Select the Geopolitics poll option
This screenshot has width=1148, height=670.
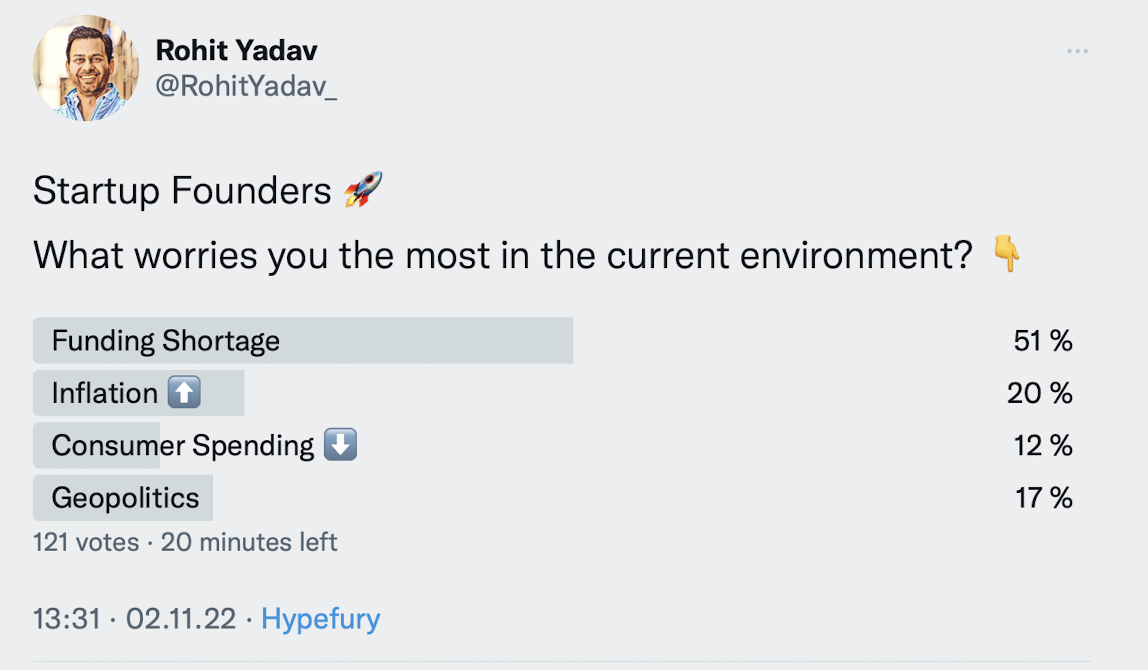pyautogui.click(x=125, y=497)
